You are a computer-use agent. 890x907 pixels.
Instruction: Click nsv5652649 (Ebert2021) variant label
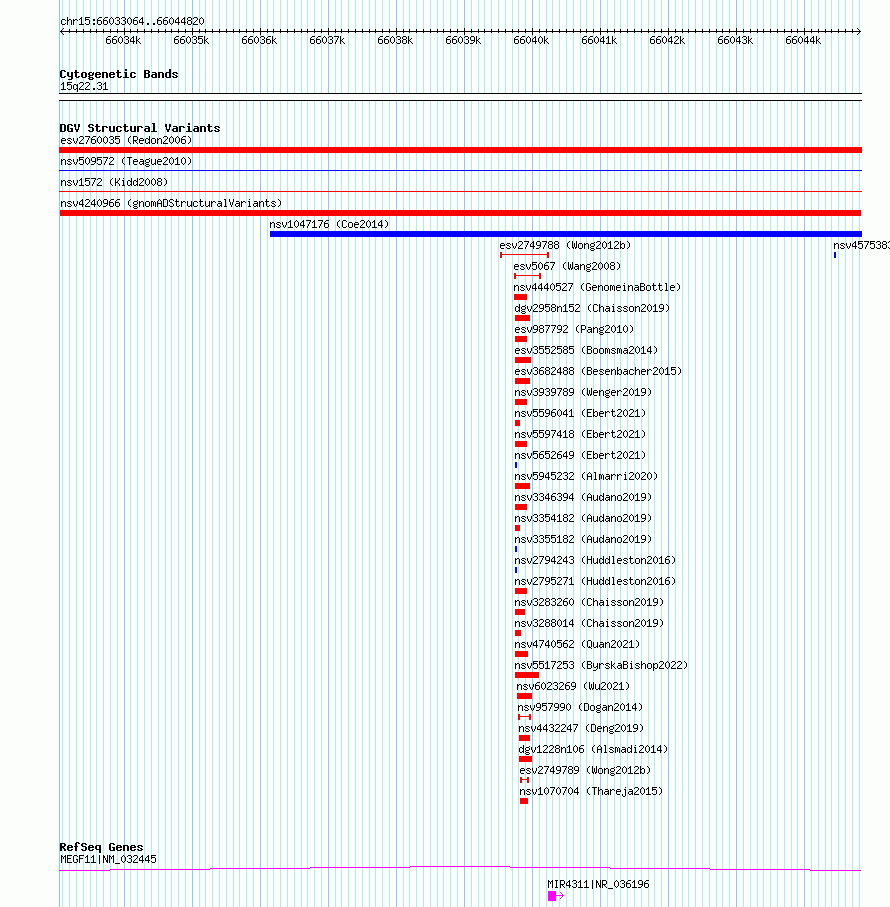580,455
